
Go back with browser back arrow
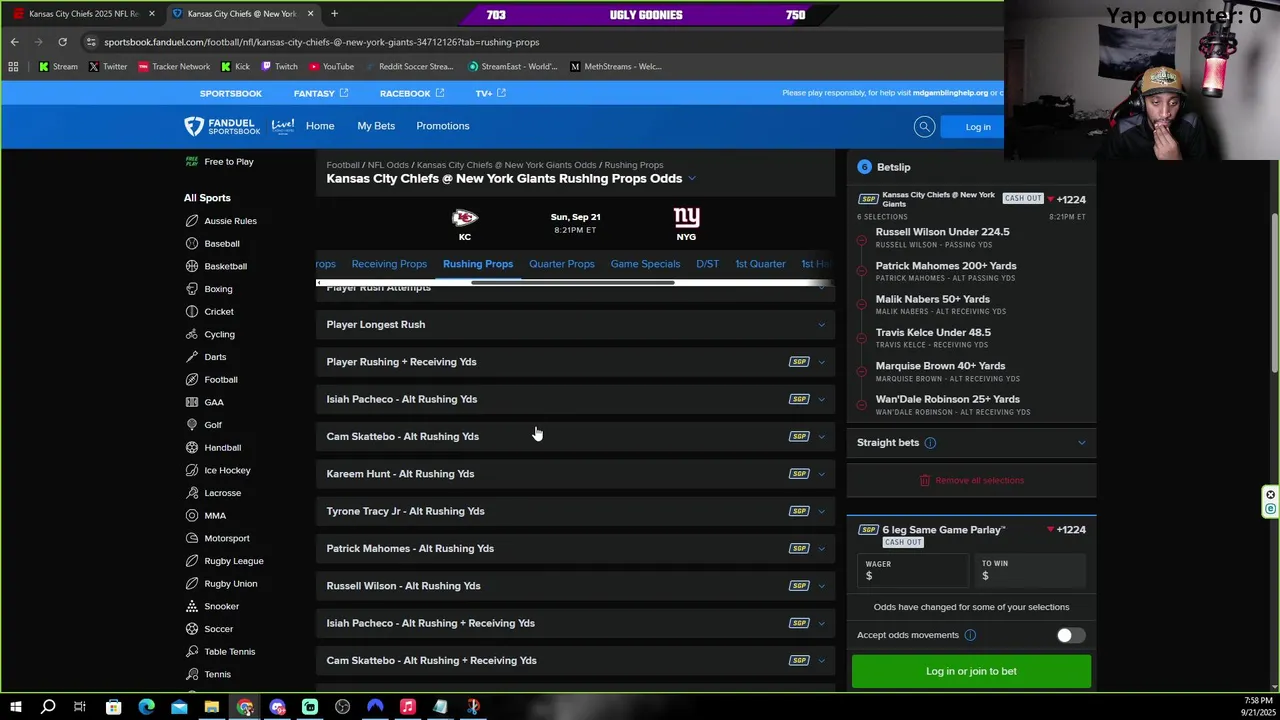pos(14,42)
